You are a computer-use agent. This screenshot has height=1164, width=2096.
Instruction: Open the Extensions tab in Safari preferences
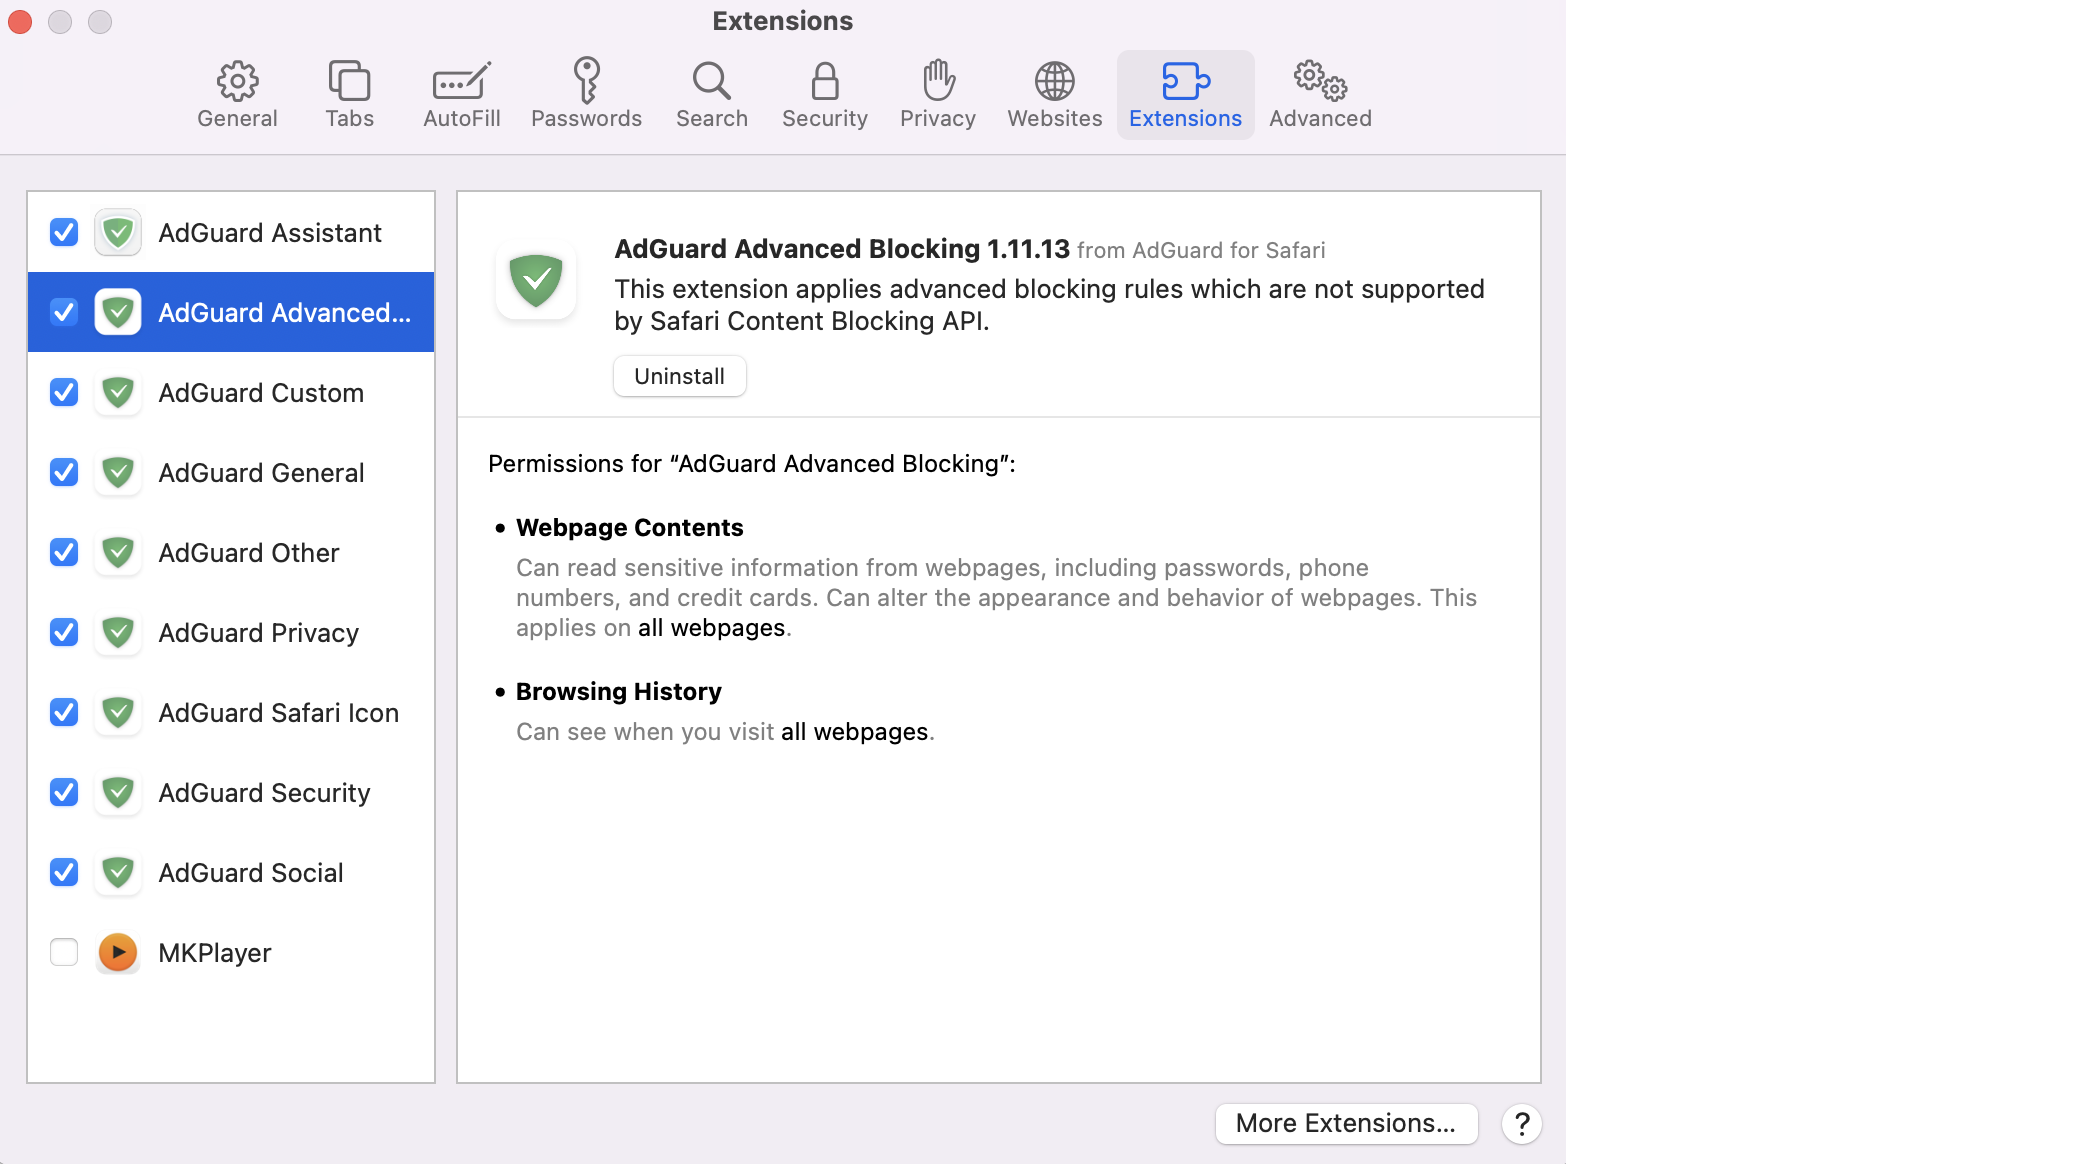(x=1185, y=90)
